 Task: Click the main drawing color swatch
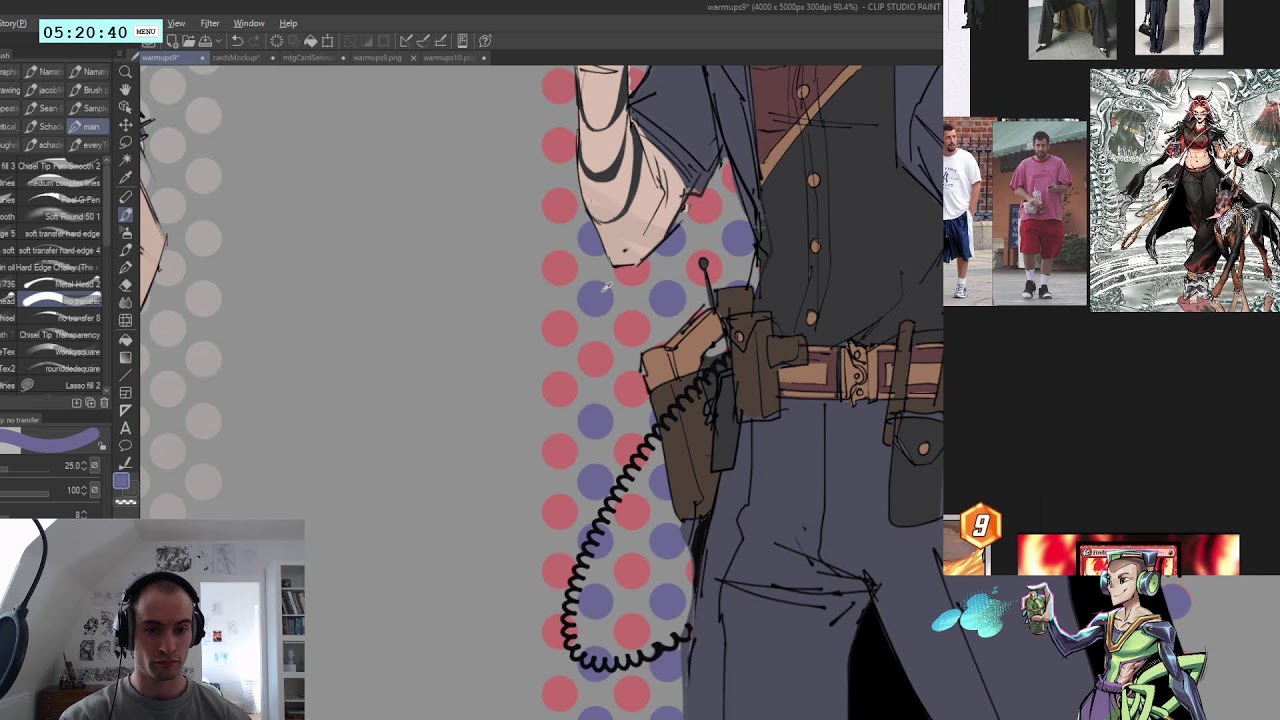[121, 481]
